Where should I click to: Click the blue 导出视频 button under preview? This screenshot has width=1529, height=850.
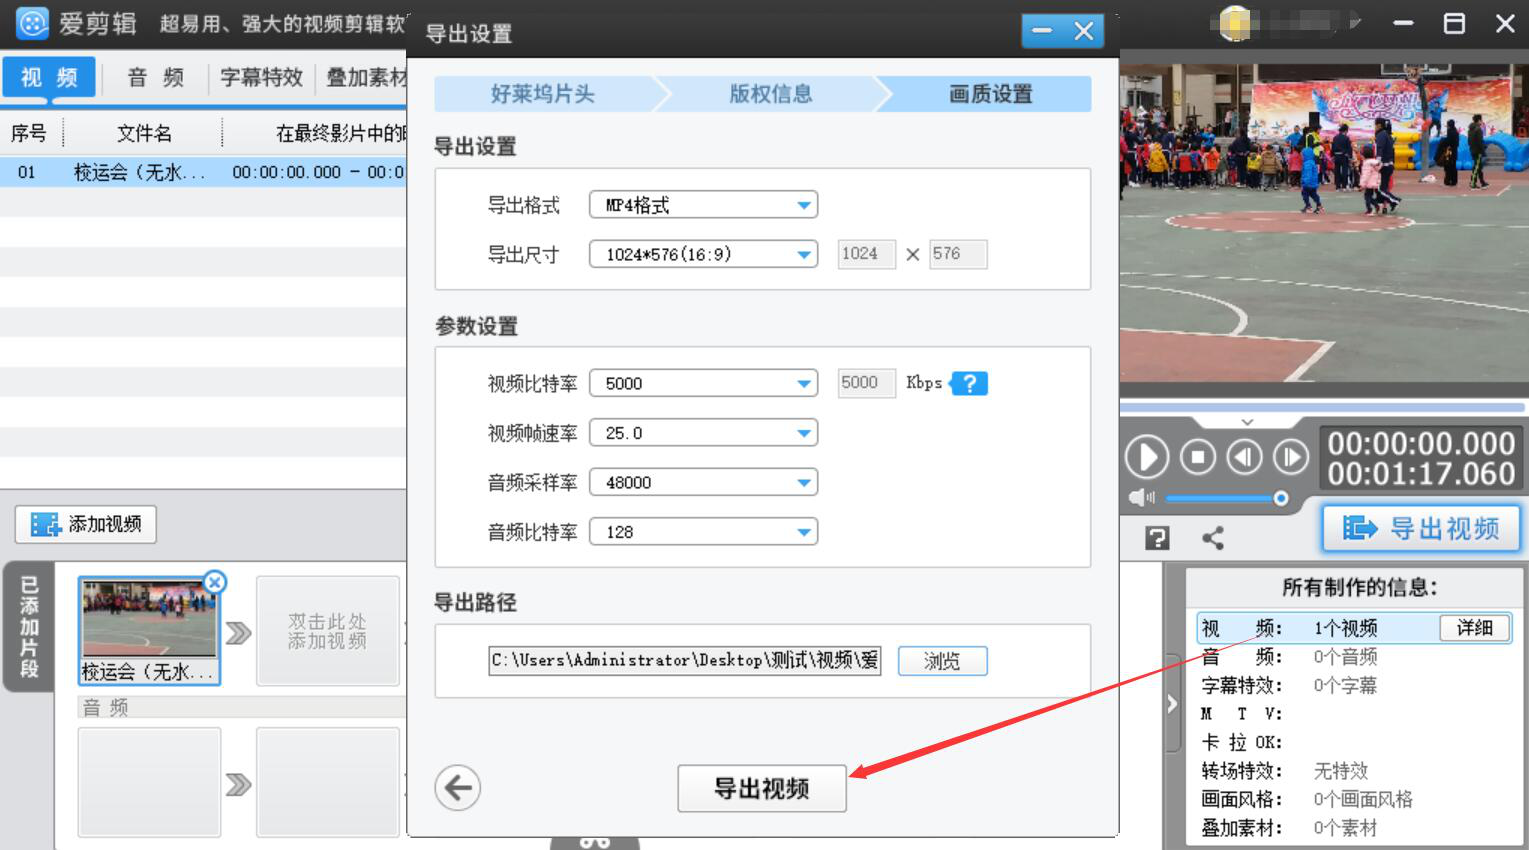(x=1421, y=528)
